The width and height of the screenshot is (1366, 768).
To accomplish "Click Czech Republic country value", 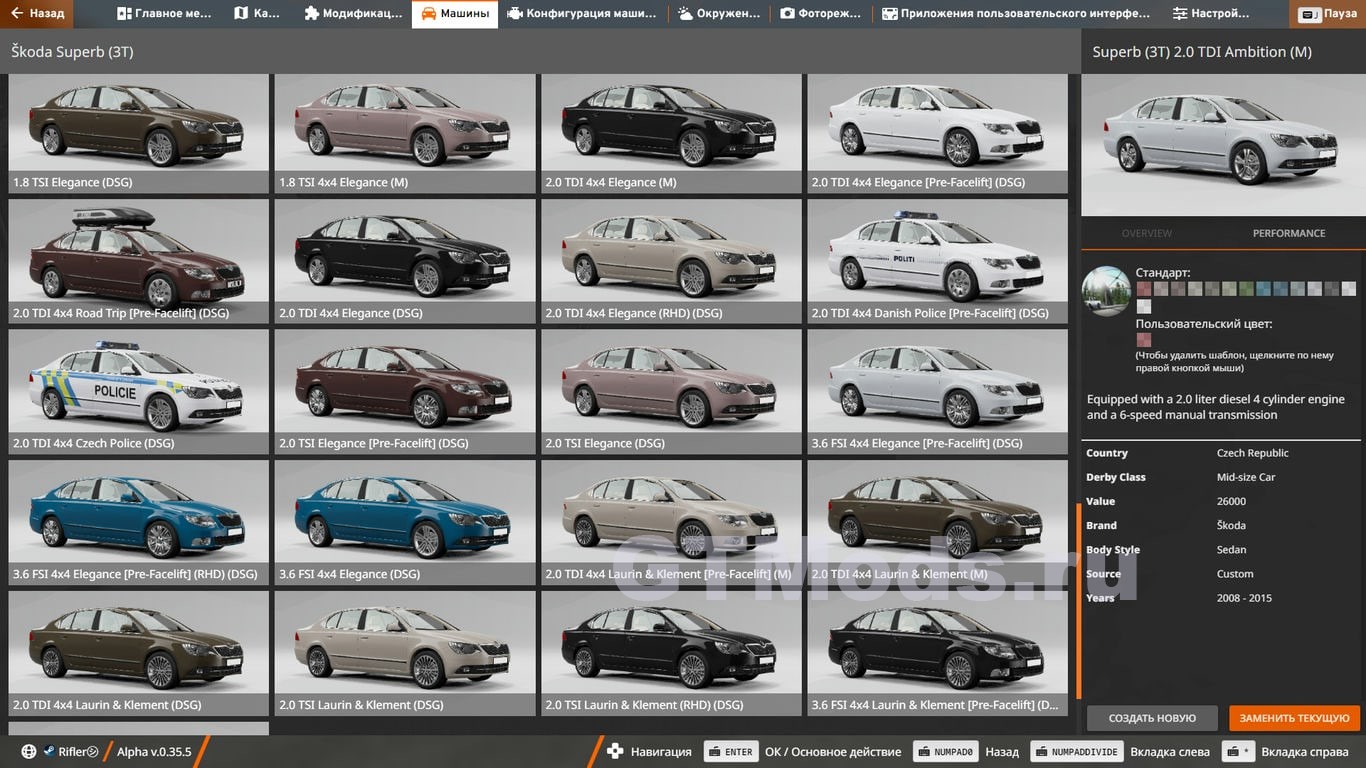I will pos(1252,453).
